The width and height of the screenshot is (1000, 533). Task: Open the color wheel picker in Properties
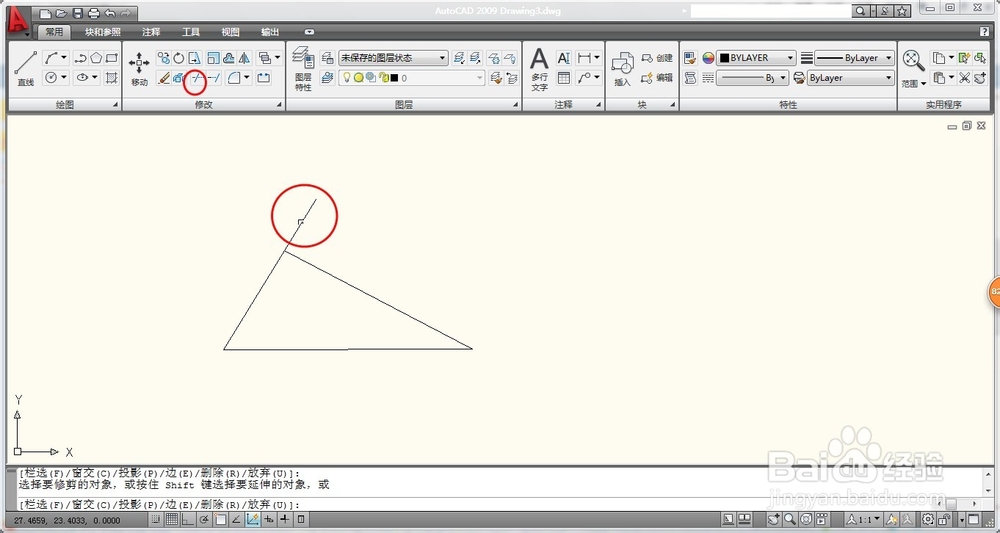708,58
